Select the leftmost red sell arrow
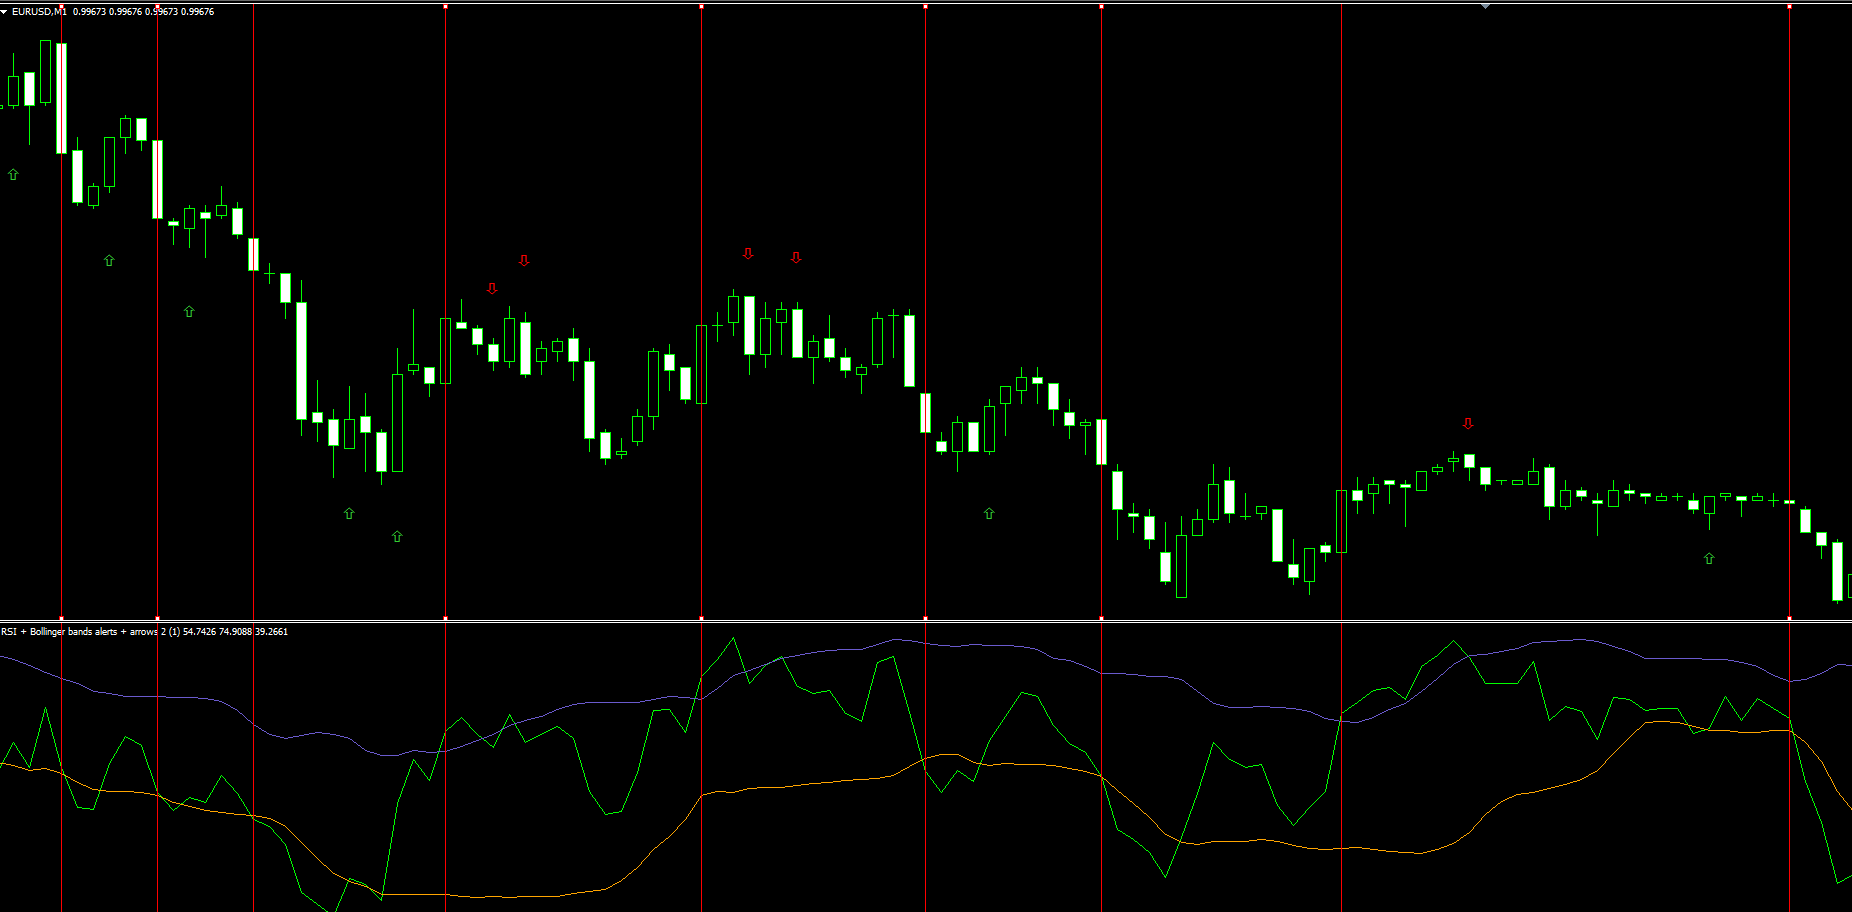The height and width of the screenshot is (912, 1852). coord(492,289)
